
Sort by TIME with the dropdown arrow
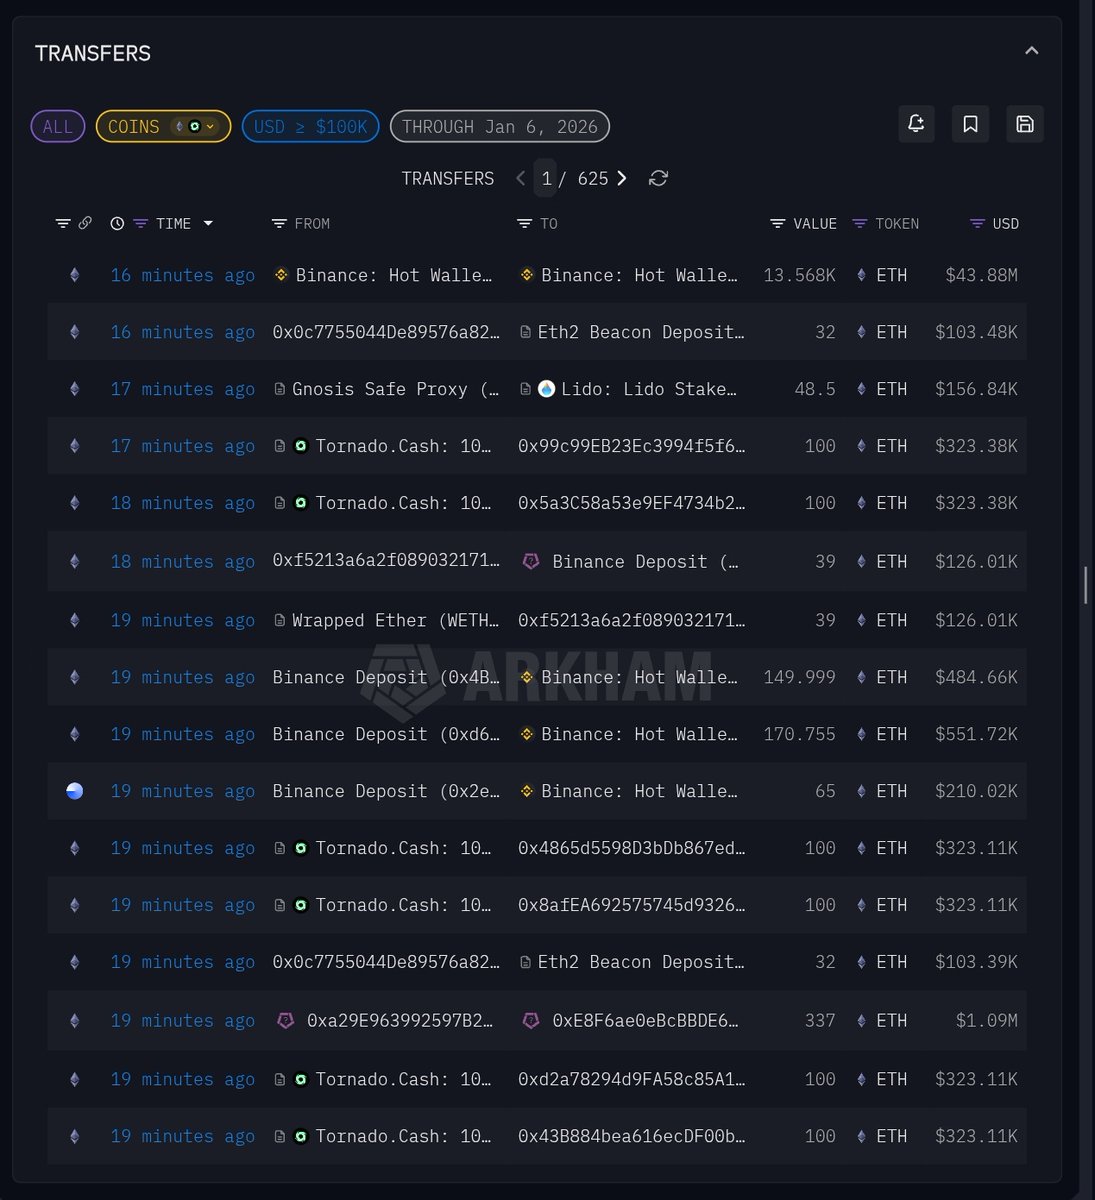(x=208, y=224)
